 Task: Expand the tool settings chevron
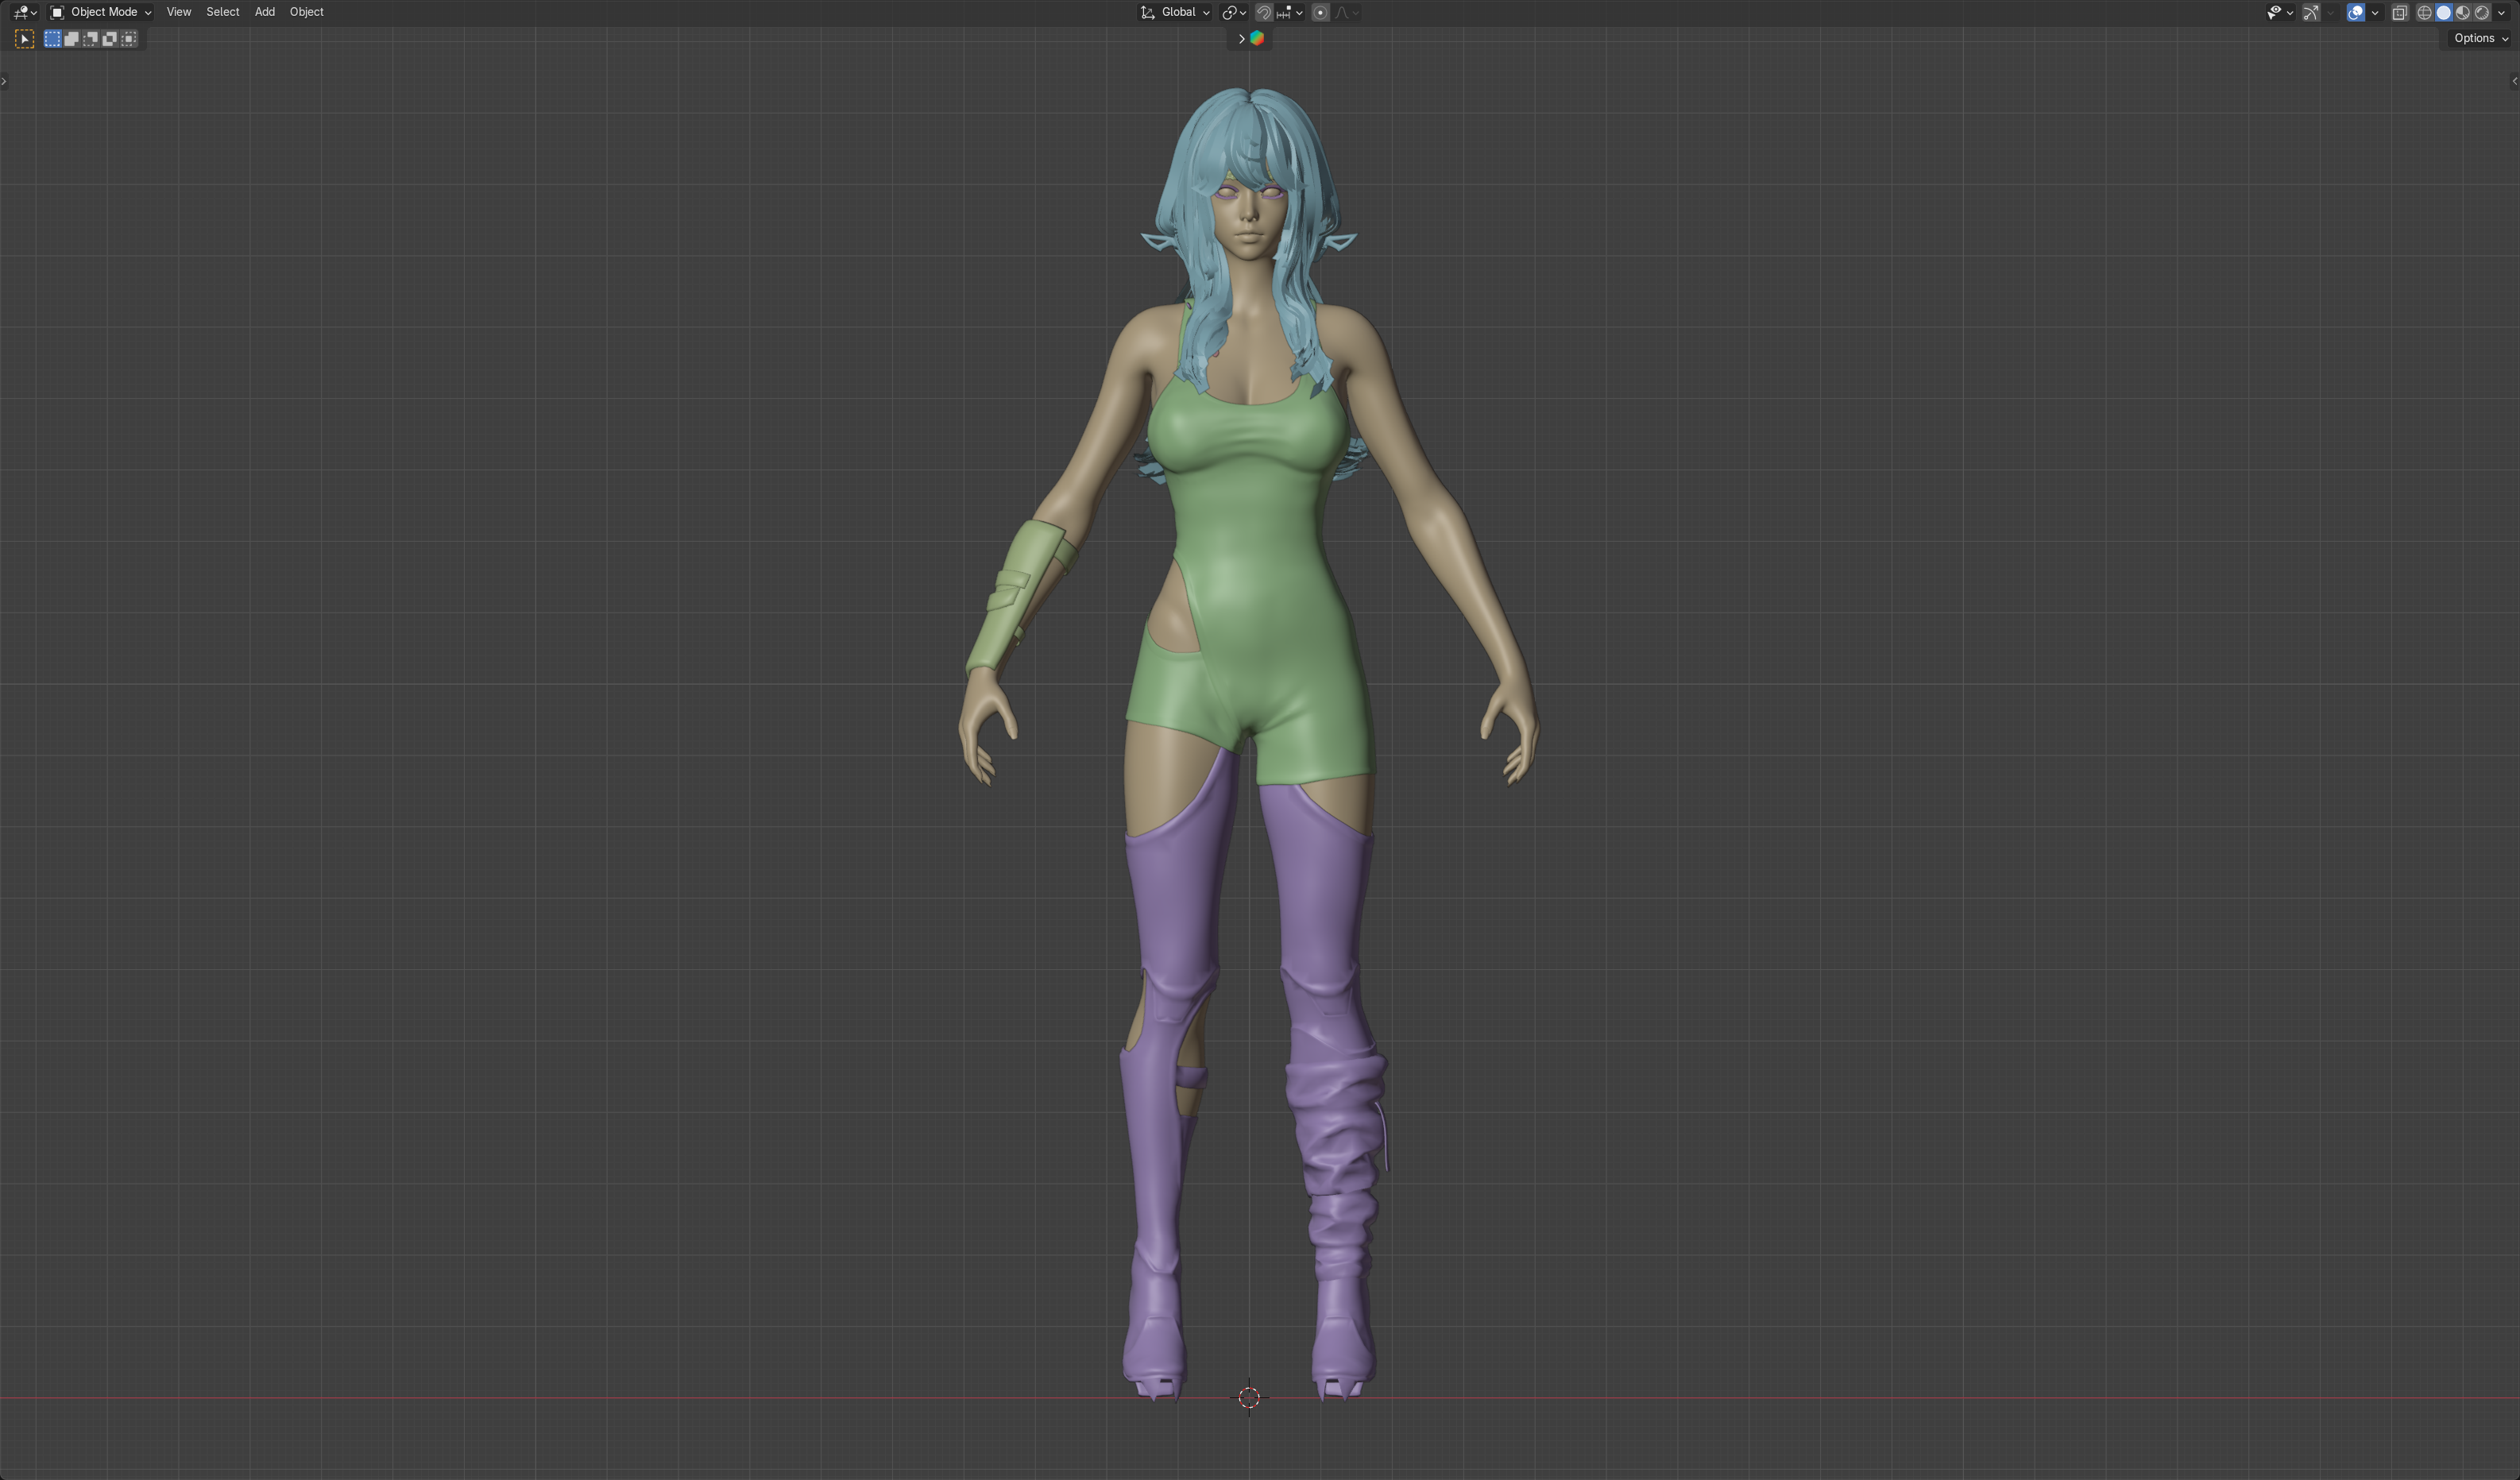point(1241,38)
